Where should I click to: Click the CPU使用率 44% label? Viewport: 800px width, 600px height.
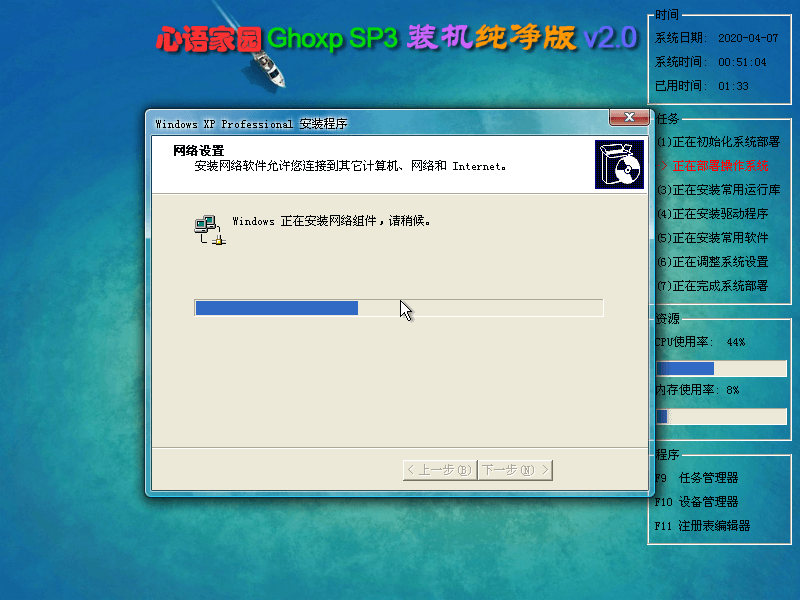click(x=700, y=342)
